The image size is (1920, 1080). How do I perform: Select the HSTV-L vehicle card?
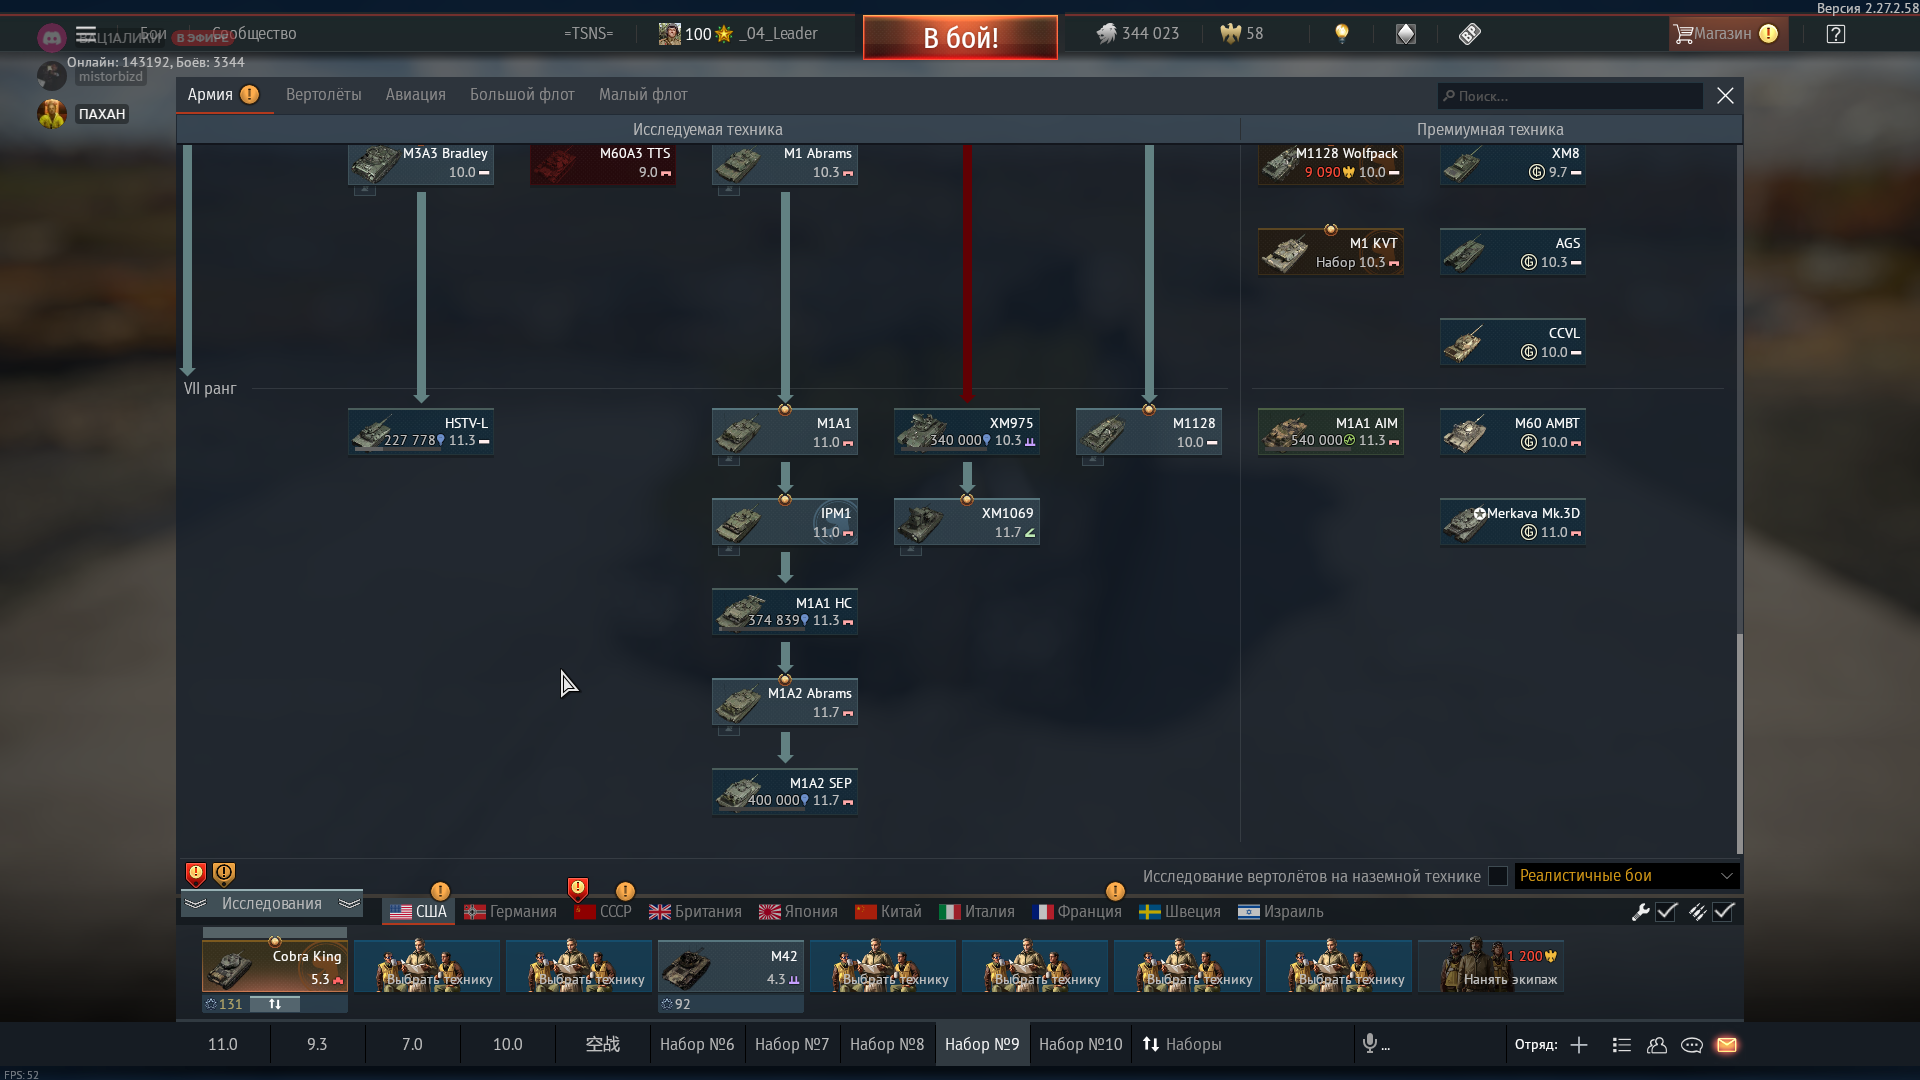tap(421, 431)
